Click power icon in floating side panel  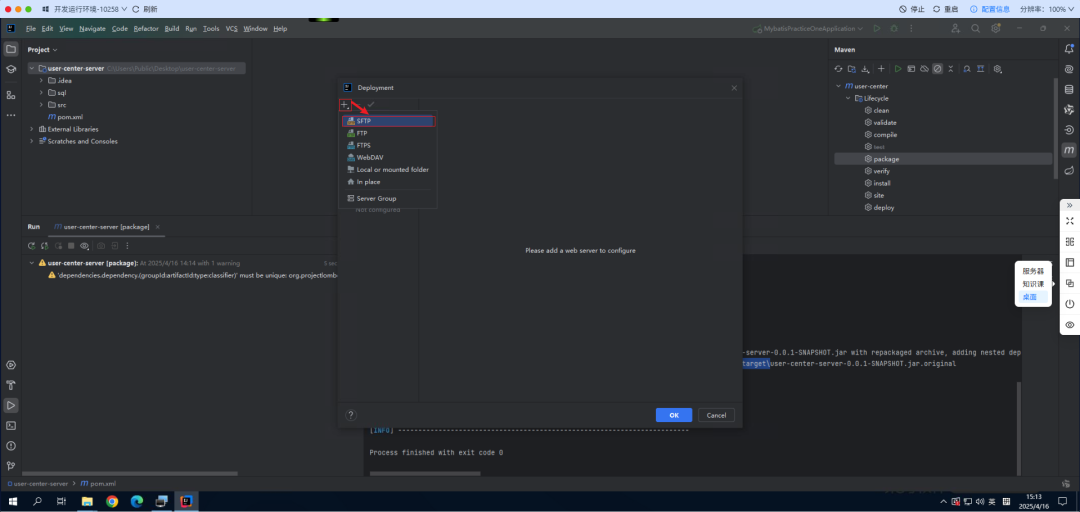point(1070,304)
